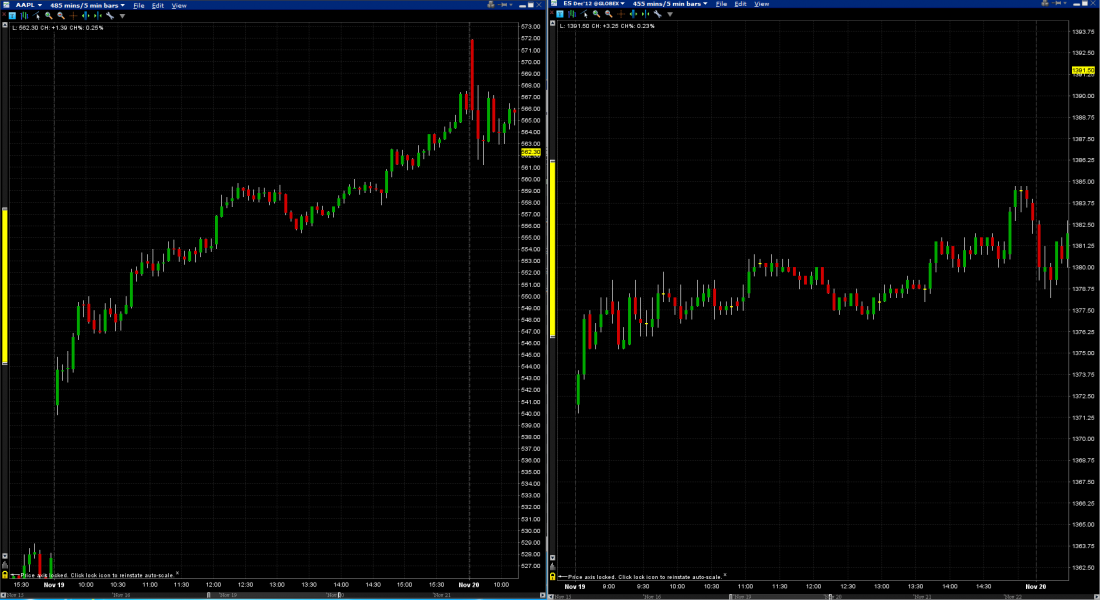Dismiss the AAPL price axis locked message

pos(177,574)
